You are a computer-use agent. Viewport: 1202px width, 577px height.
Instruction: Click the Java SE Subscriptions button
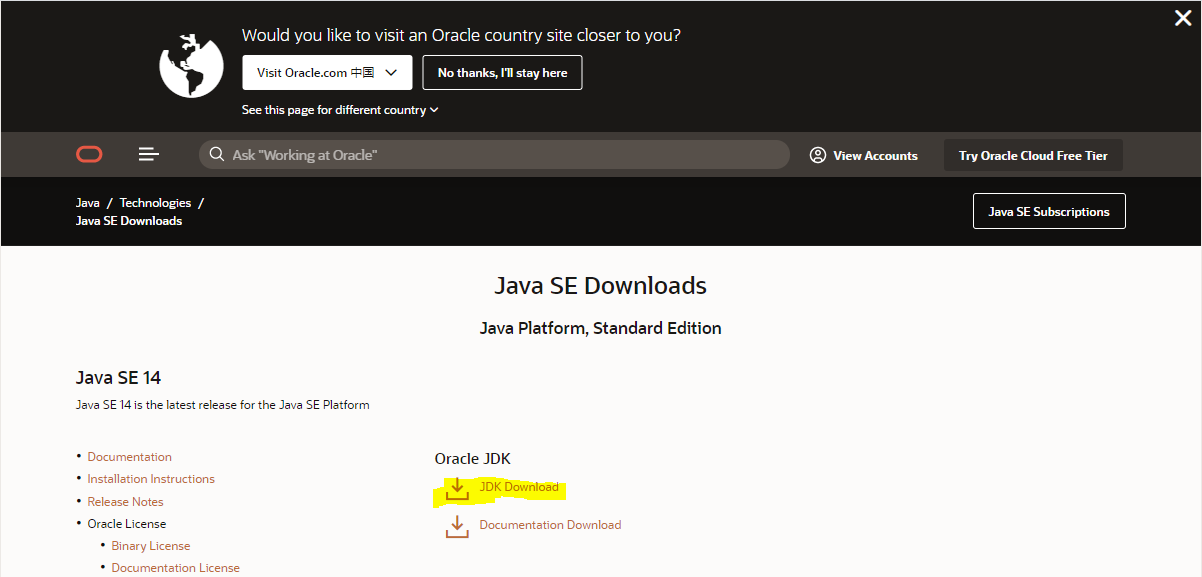point(1049,212)
